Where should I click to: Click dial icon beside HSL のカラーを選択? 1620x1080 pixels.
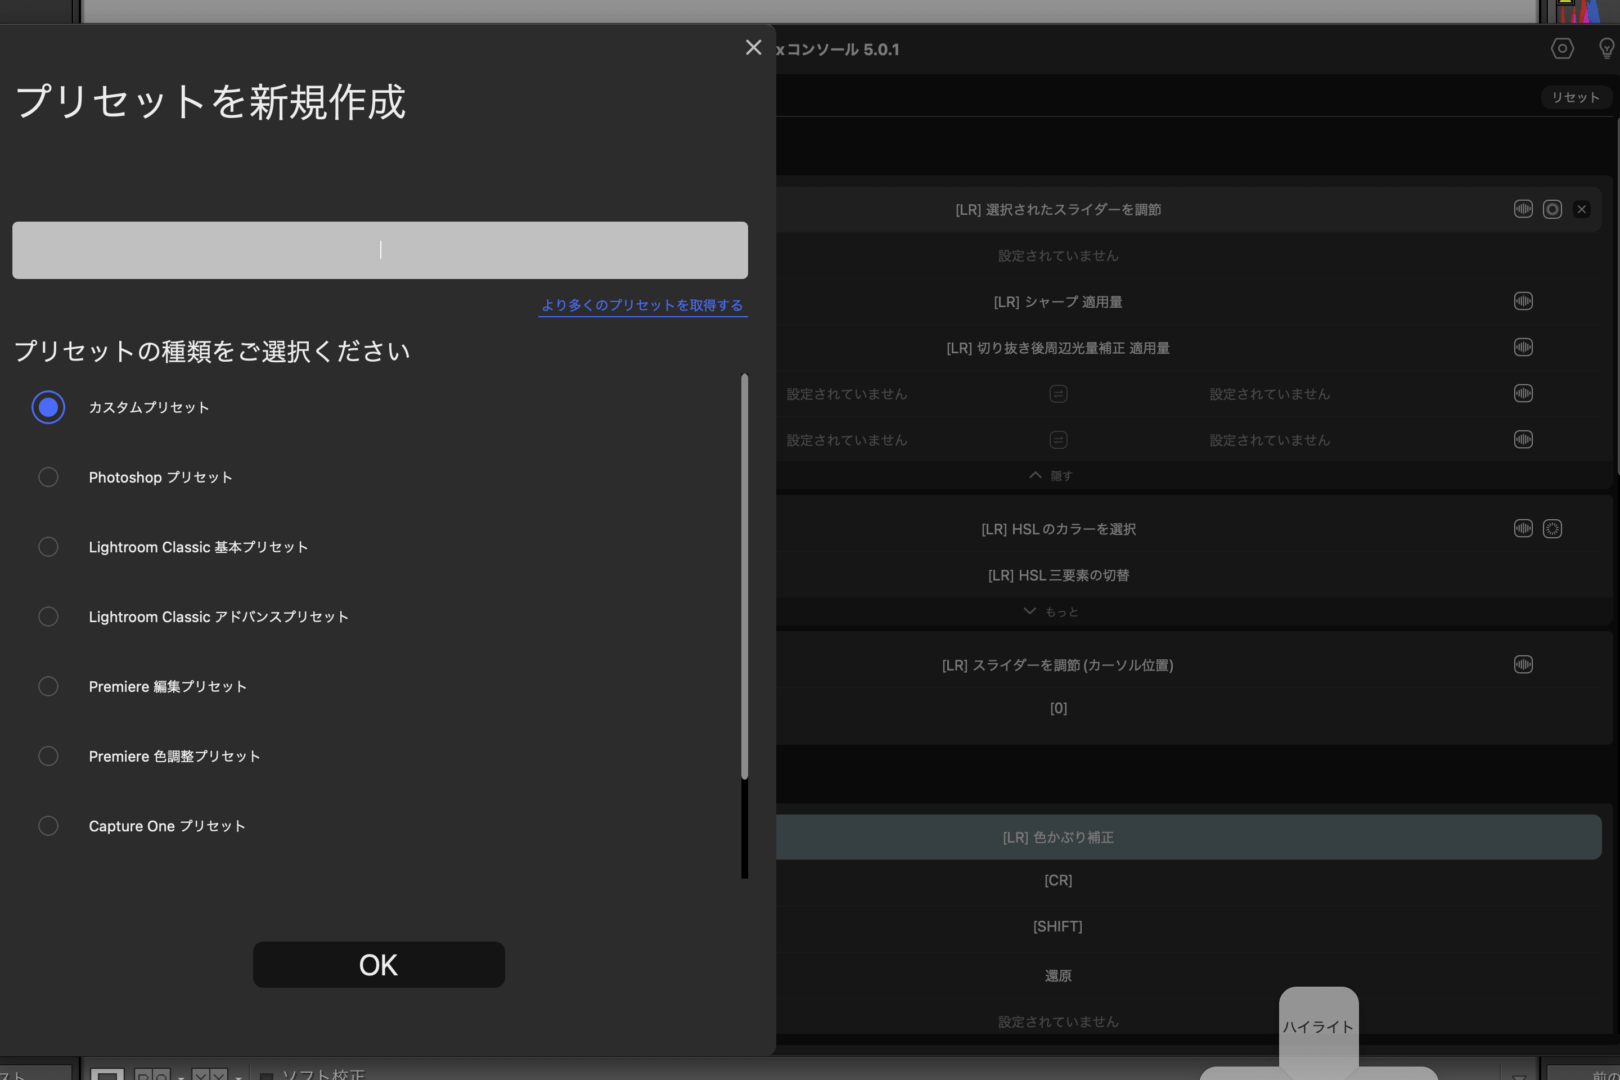(1523, 528)
